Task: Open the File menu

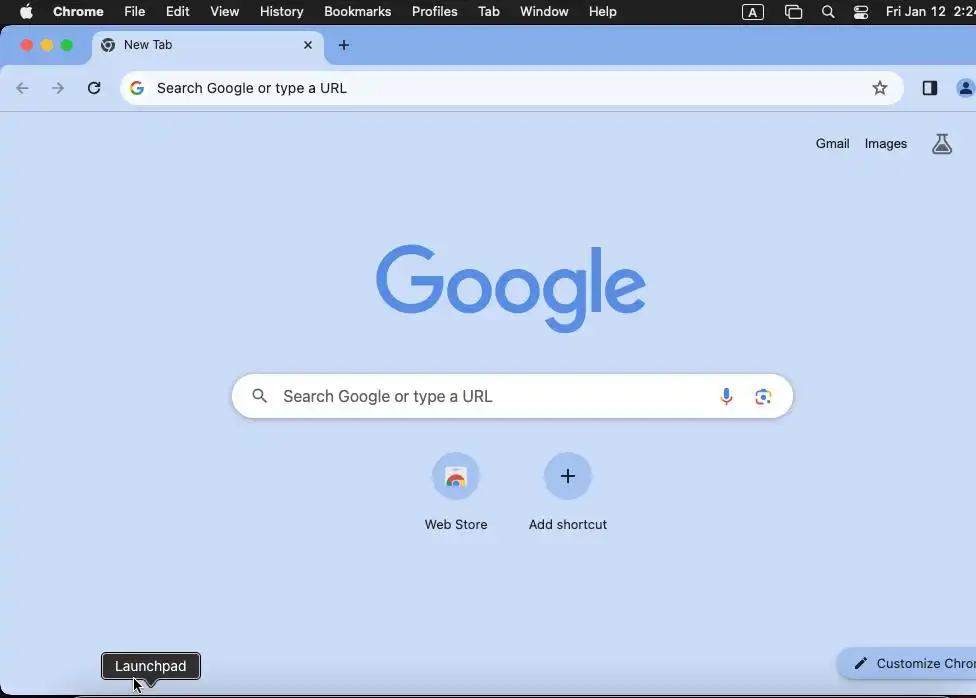Action: point(134,12)
